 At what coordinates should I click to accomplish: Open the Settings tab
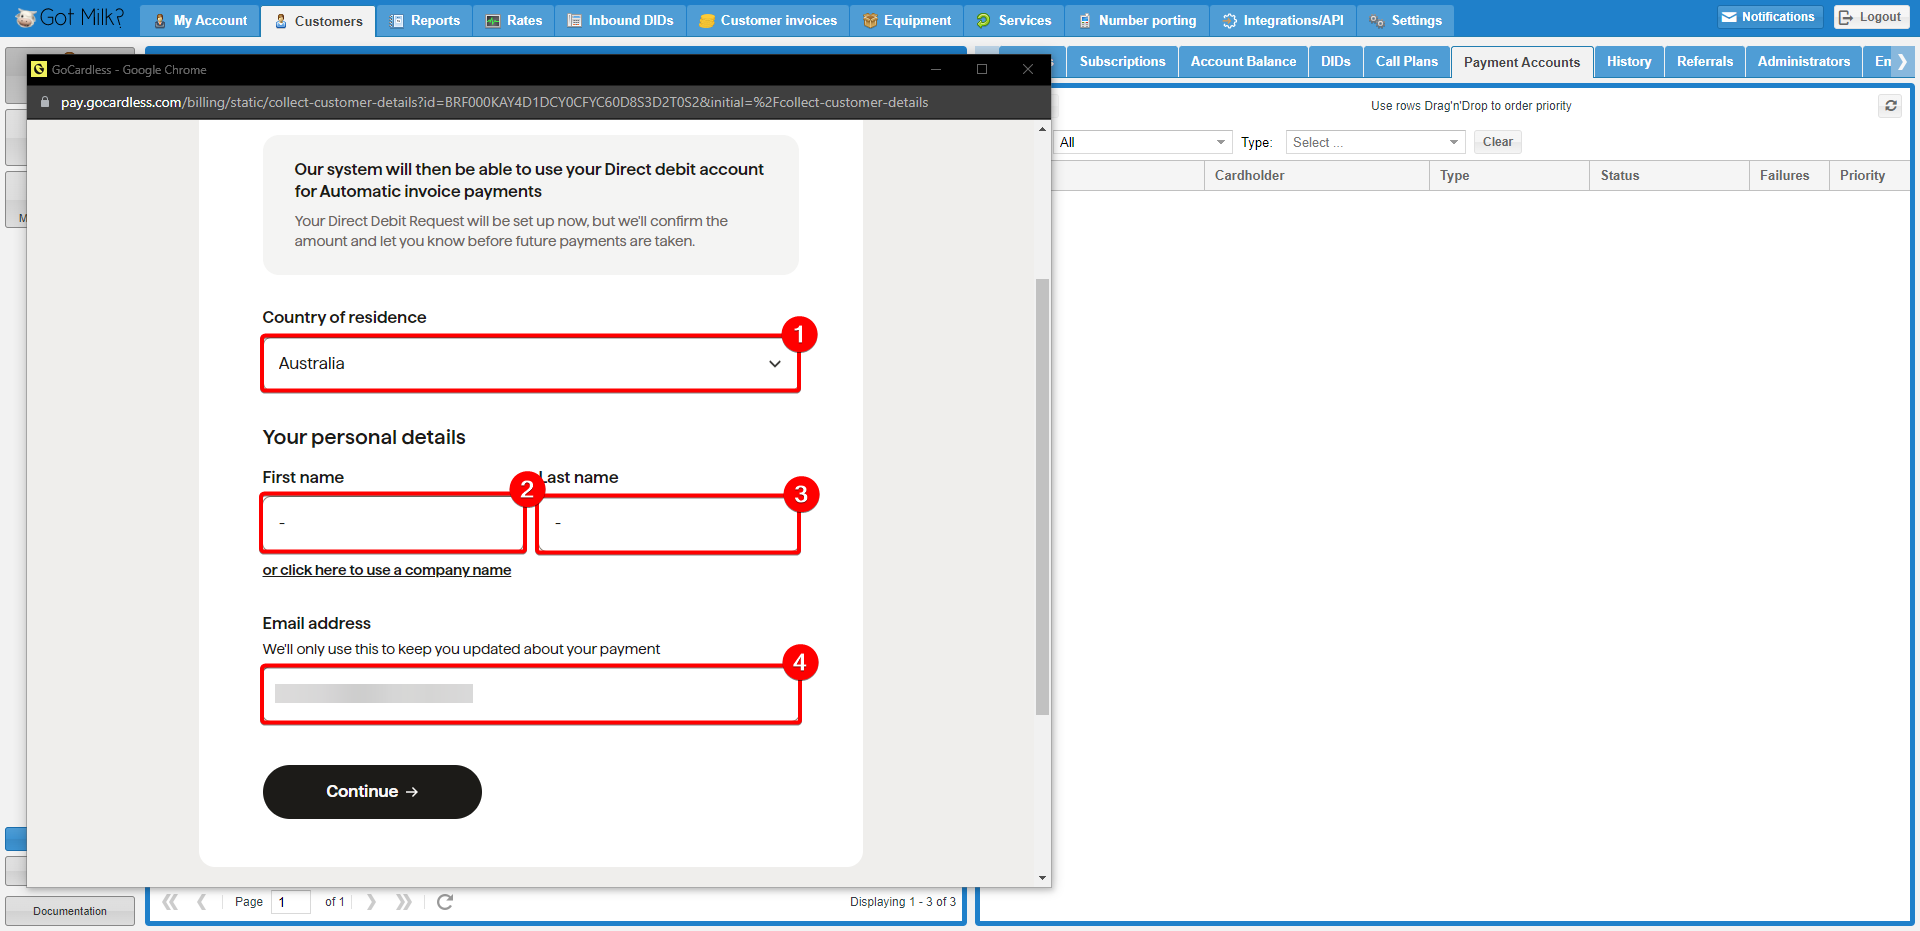point(1405,21)
